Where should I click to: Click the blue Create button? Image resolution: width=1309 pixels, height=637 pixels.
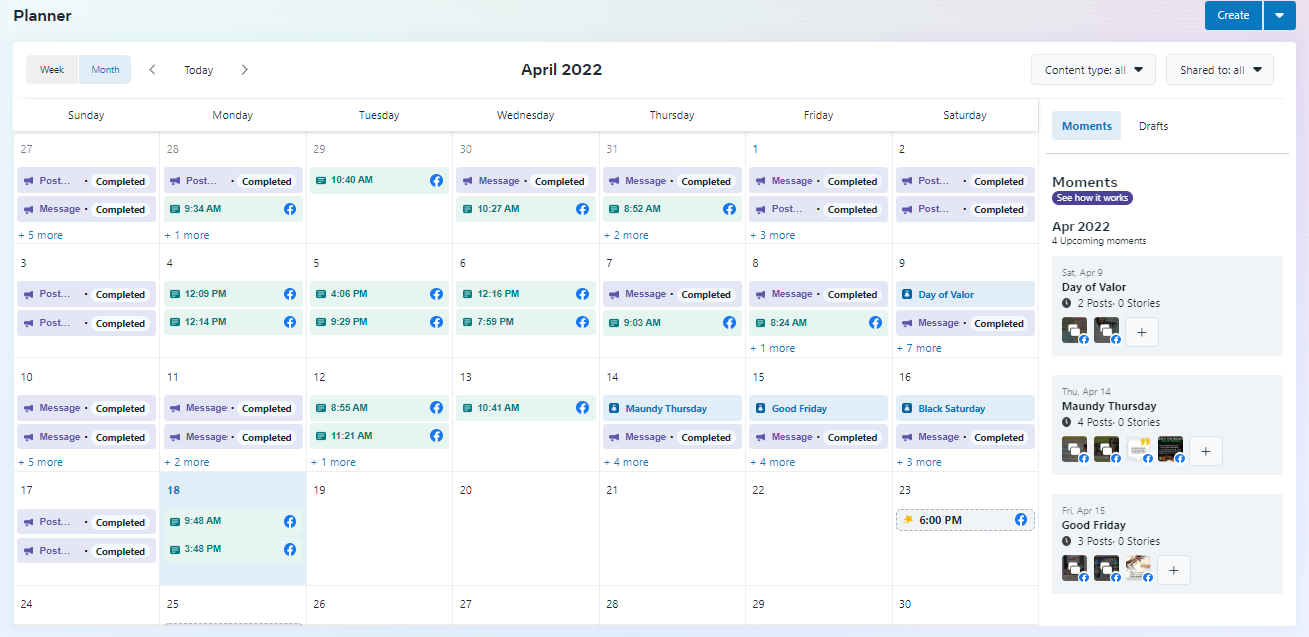click(1233, 15)
